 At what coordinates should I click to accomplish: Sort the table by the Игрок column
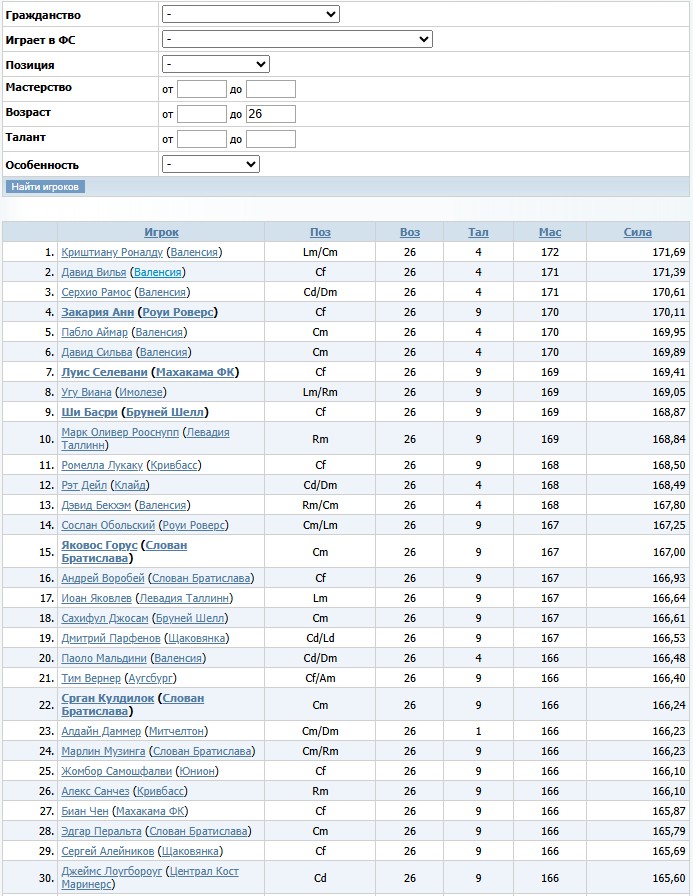161,232
